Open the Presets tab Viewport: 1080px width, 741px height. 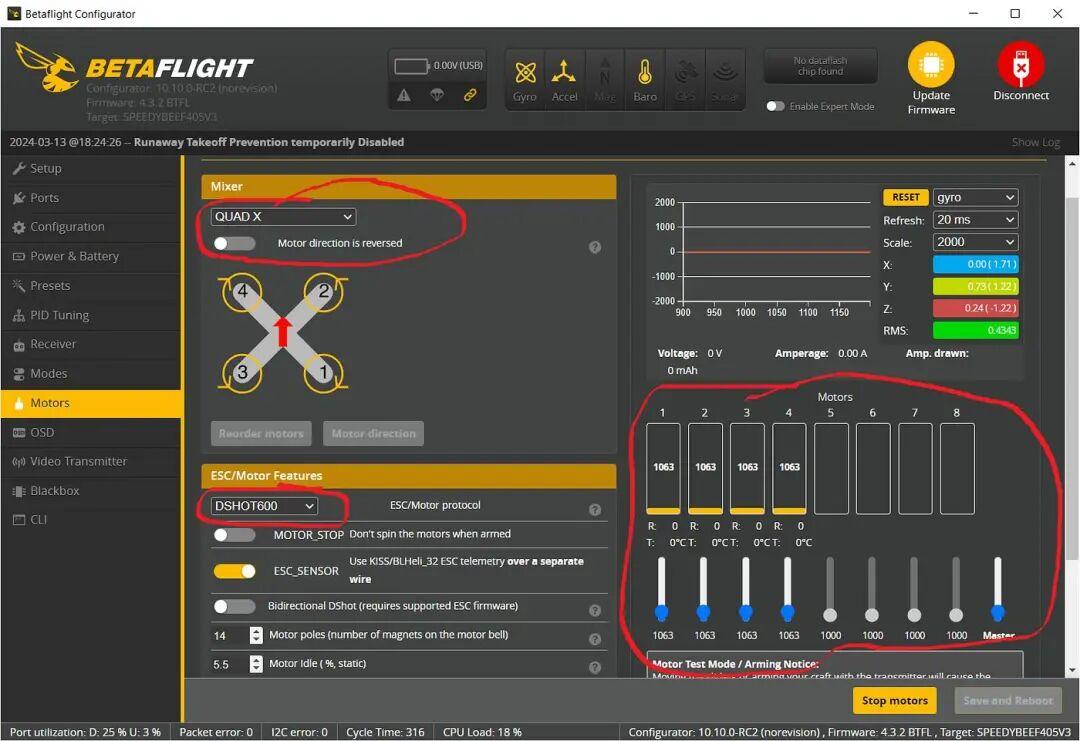point(91,286)
